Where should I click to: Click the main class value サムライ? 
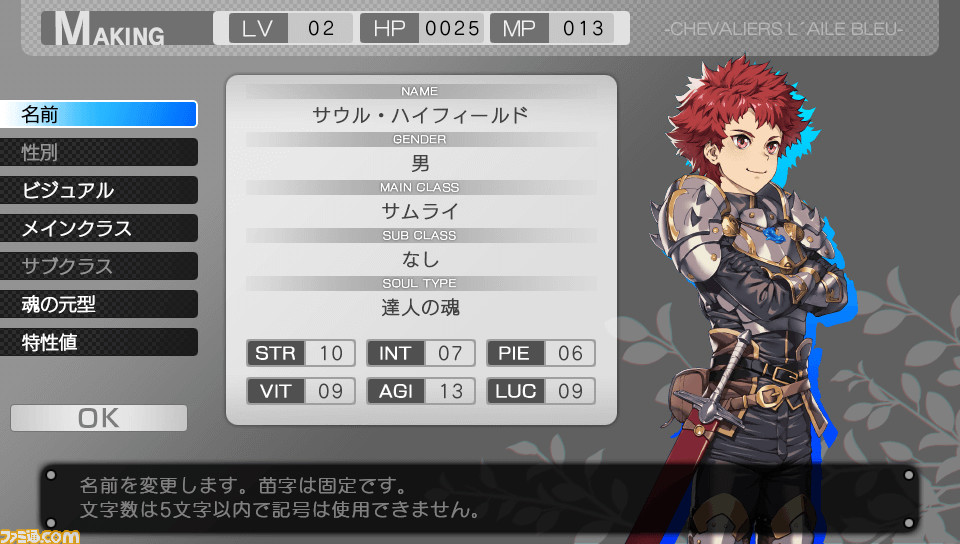pyautogui.click(x=420, y=212)
